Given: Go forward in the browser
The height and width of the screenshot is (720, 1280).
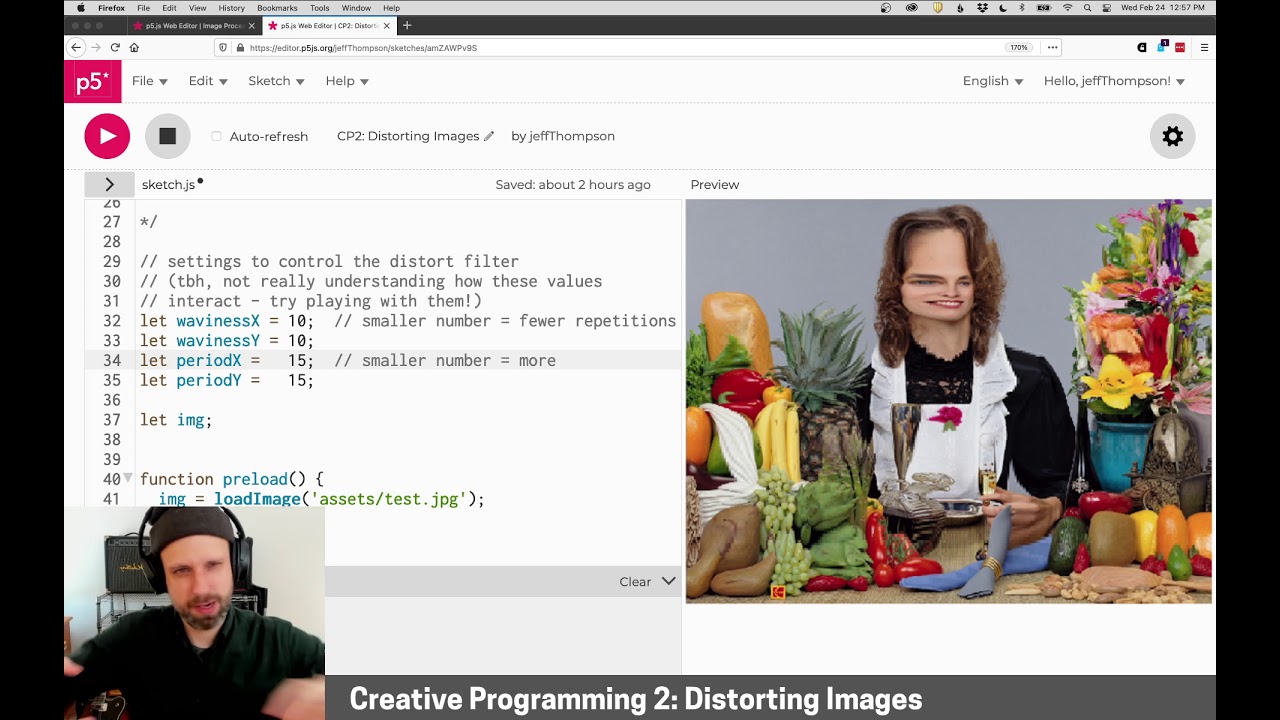Looking at the screenshot, I should click(96, 47).
